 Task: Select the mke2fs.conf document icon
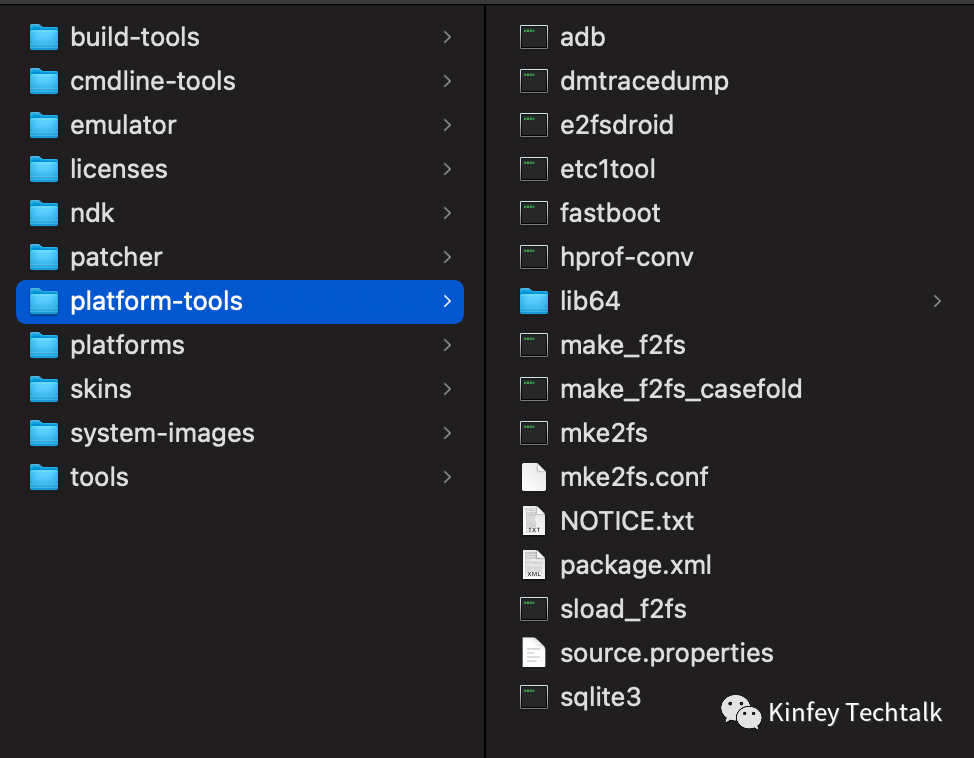coord(534,477)
